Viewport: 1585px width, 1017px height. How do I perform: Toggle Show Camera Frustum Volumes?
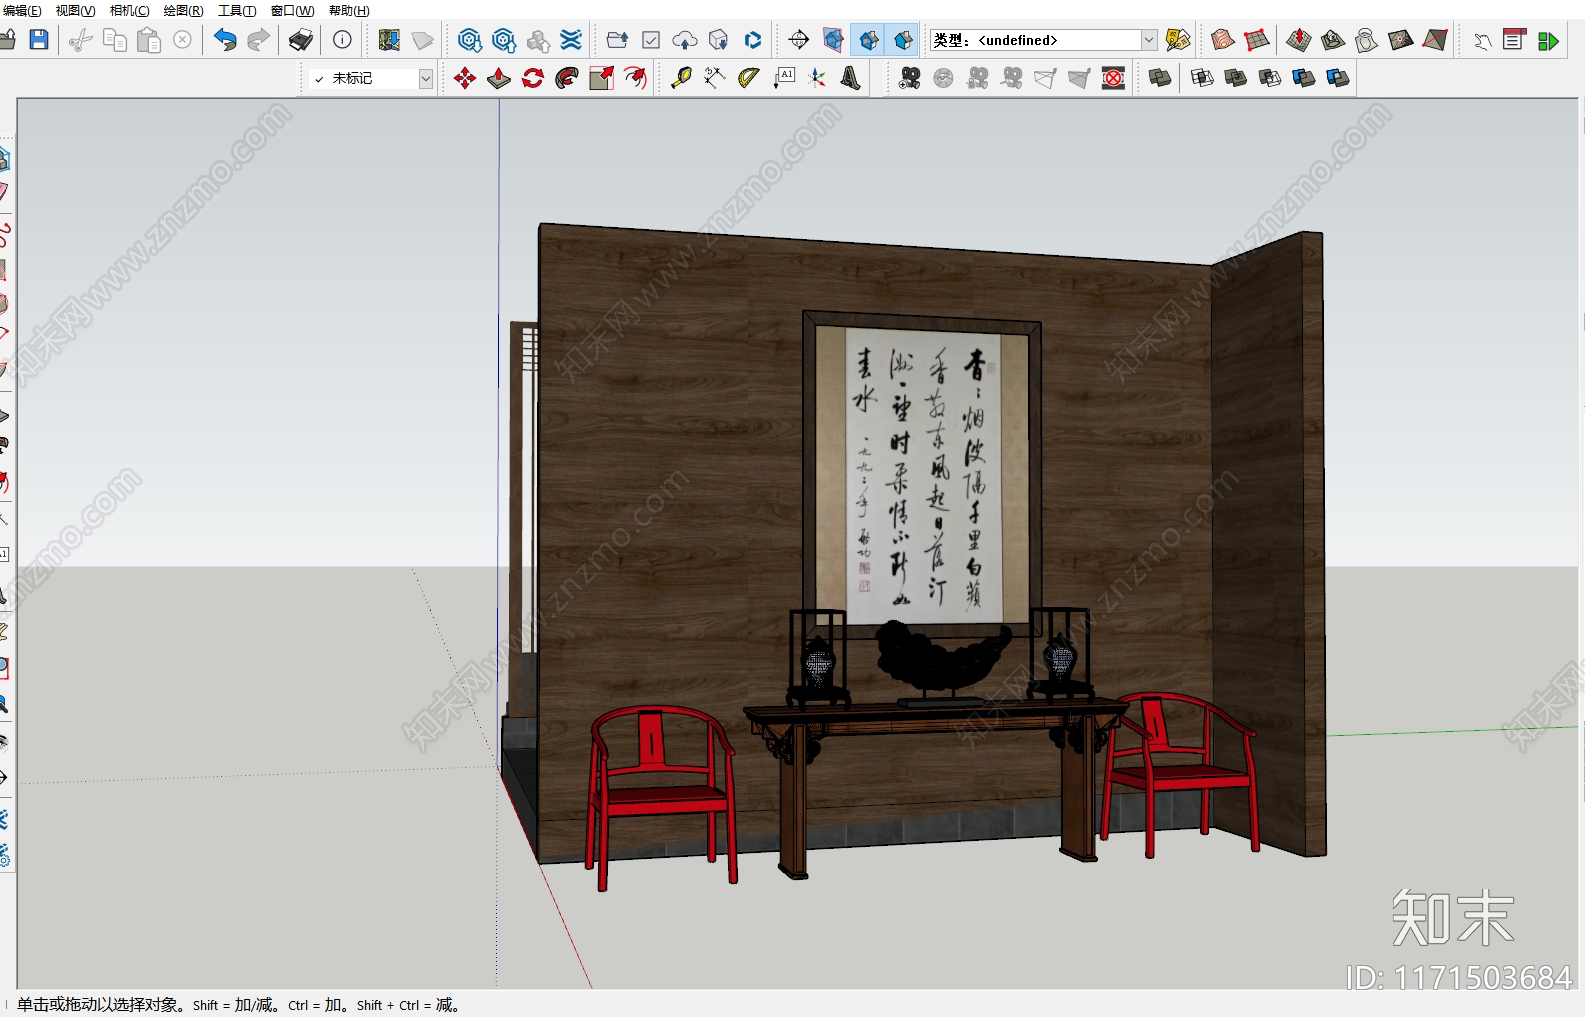1080,78
